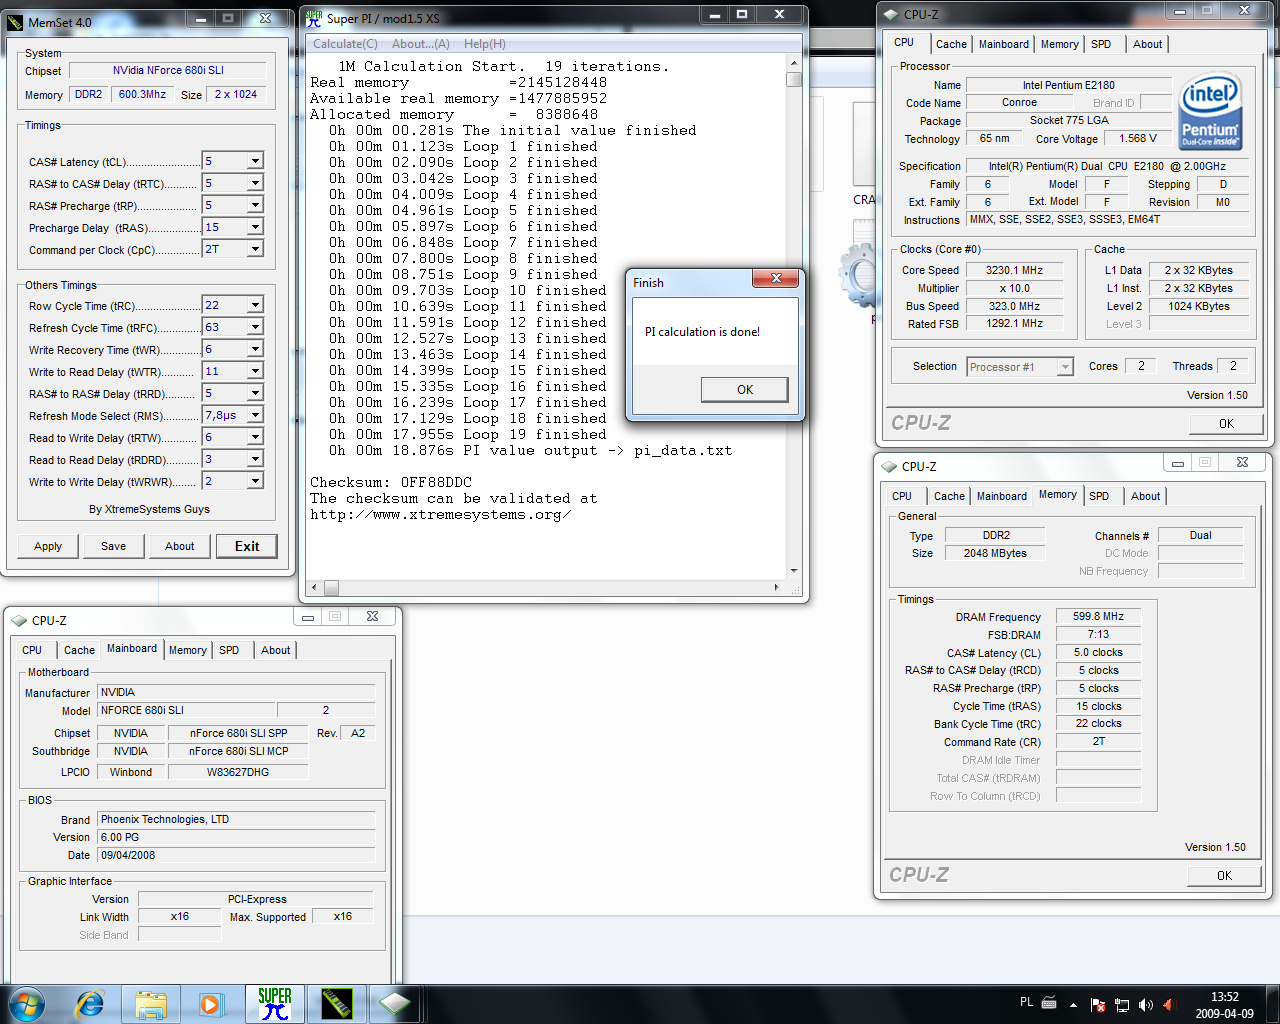This screenshot has height=1024, width=1280.
Task: Click the system tray volume icon
Action: click(x=1145, y=1004)
